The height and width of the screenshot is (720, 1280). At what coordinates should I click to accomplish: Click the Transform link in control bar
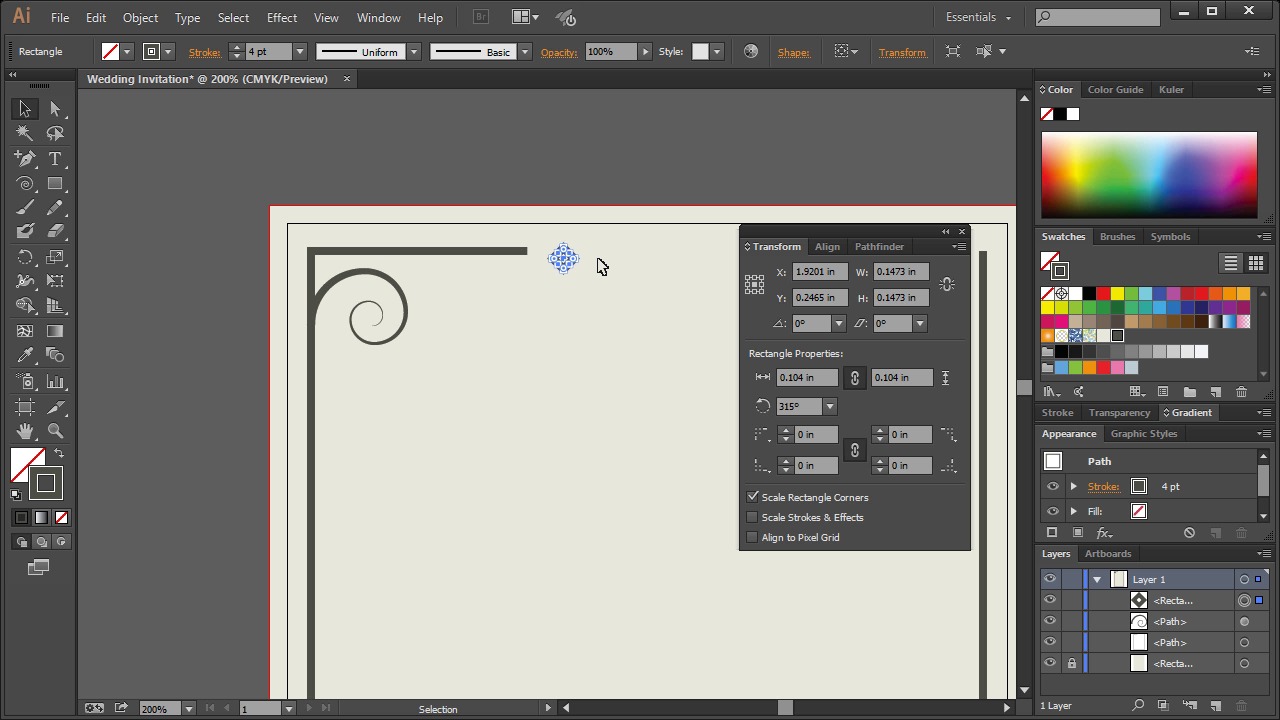pyautogui.click(x=901, y=52)
